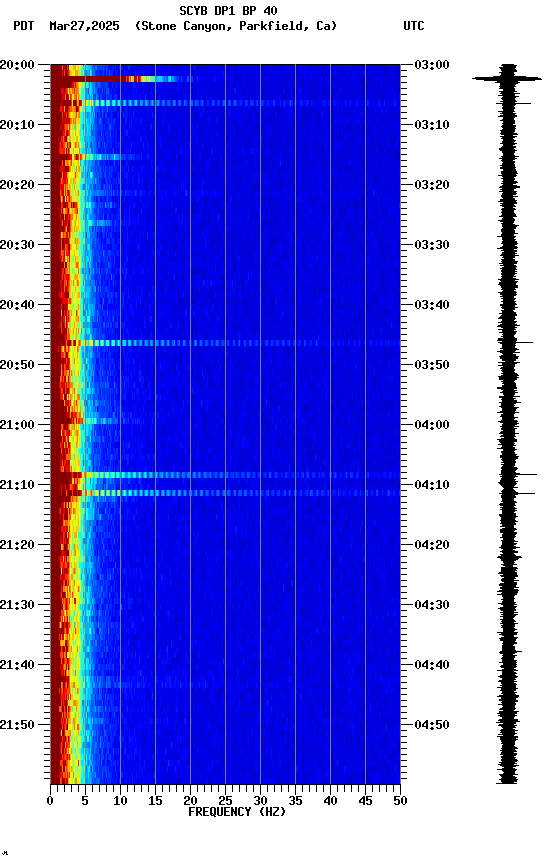Click the '21:40' PDT time label
This screenshot has height=864, width=552.
pyautogui.click(x=17, y=666)
